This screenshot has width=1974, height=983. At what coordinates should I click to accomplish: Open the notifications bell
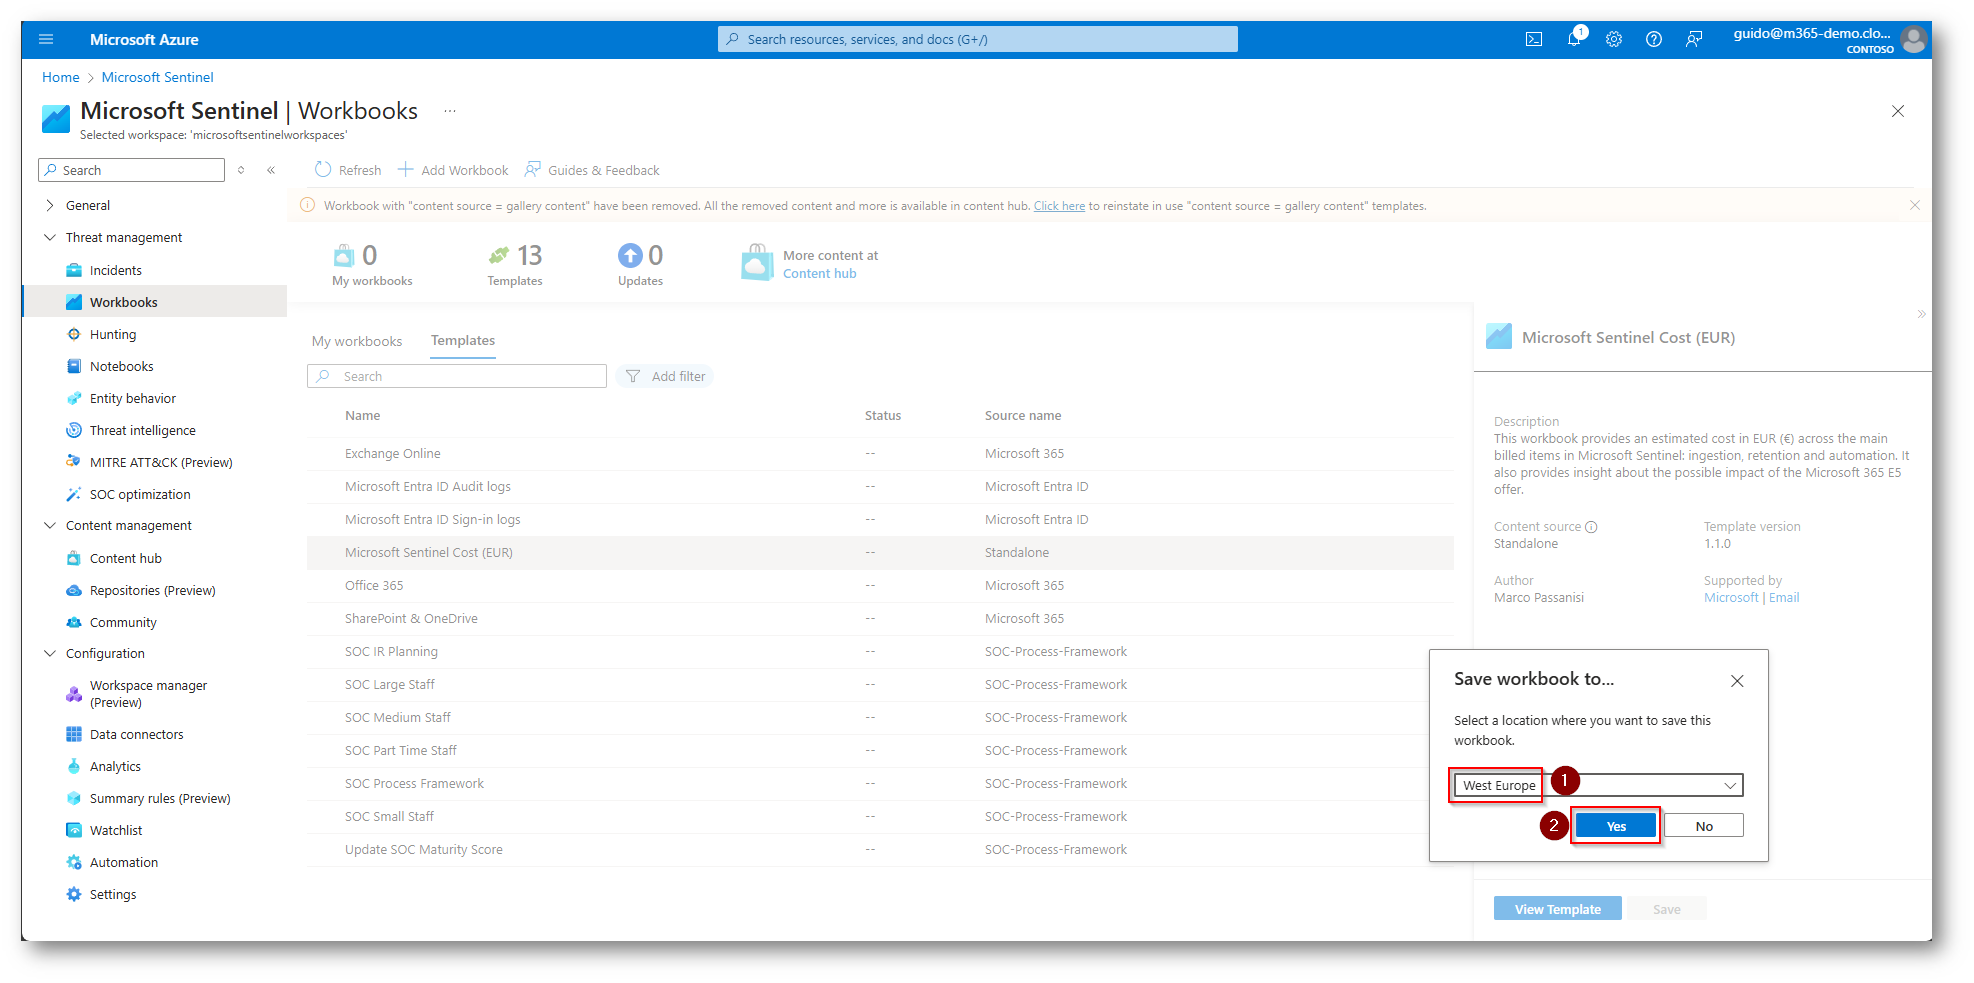tap(1574, 39)
